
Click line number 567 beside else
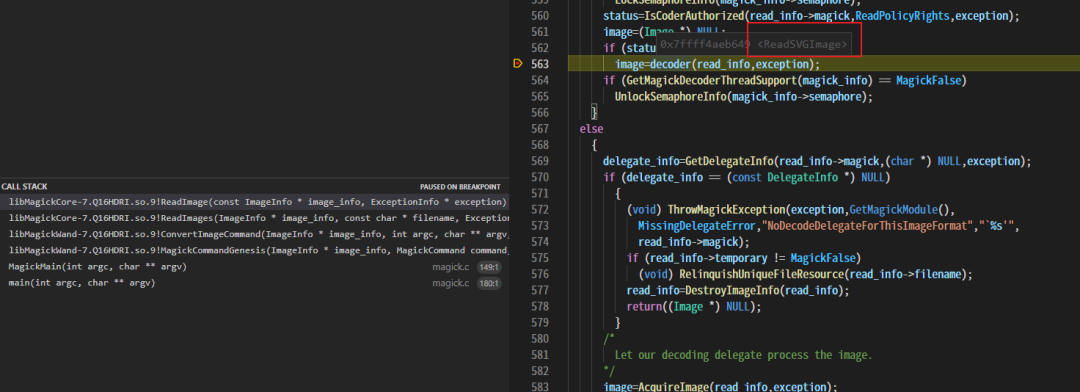pos(540,129)
